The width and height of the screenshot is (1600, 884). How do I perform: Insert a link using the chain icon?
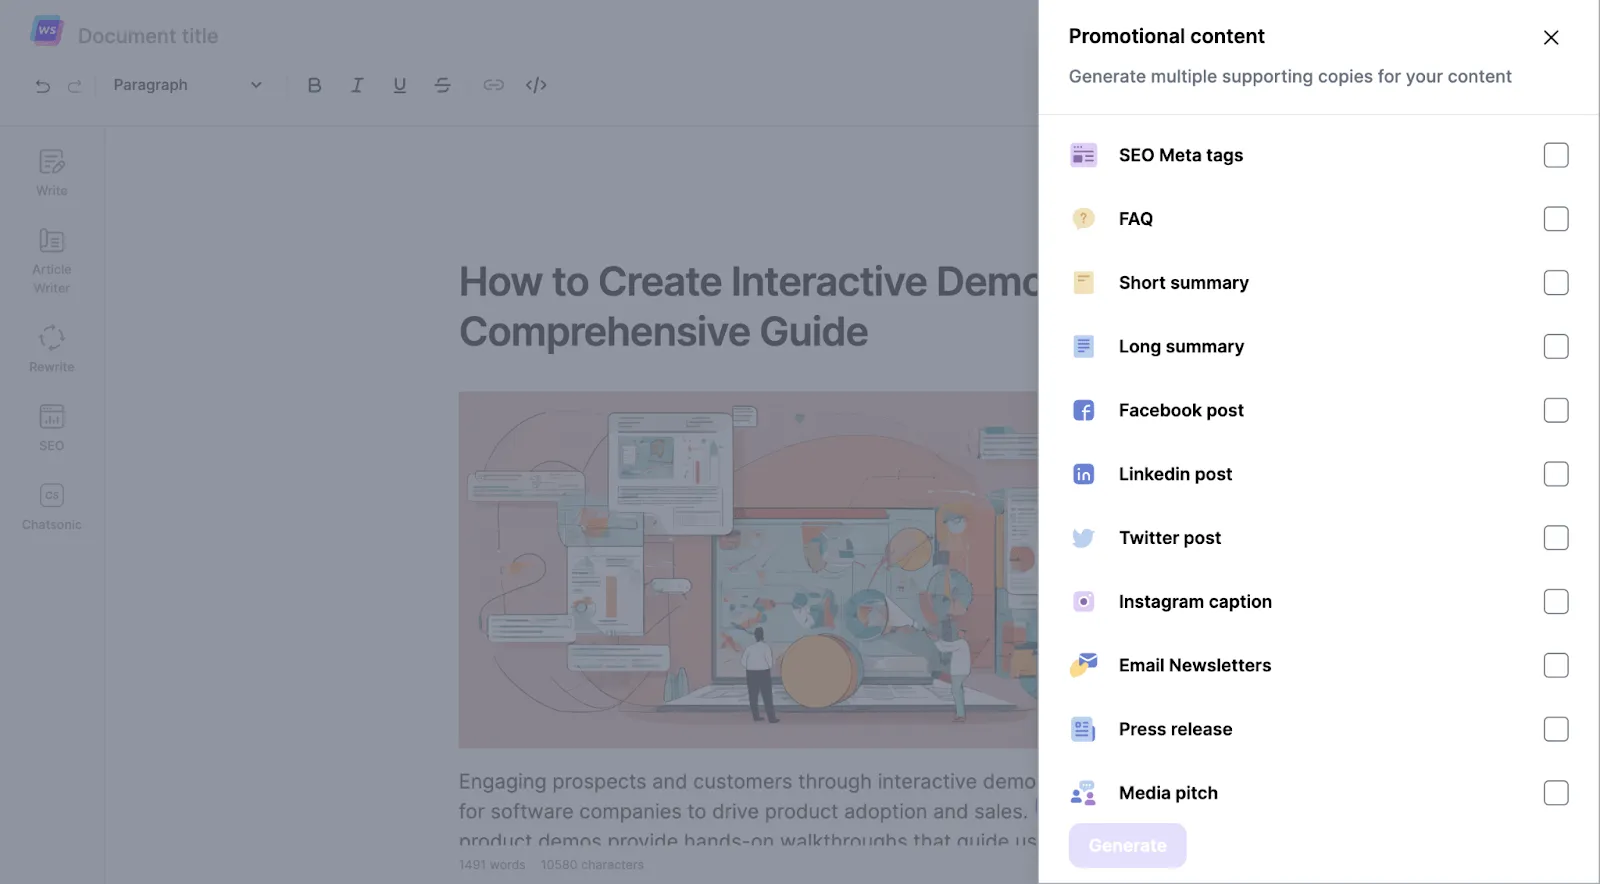493,85
